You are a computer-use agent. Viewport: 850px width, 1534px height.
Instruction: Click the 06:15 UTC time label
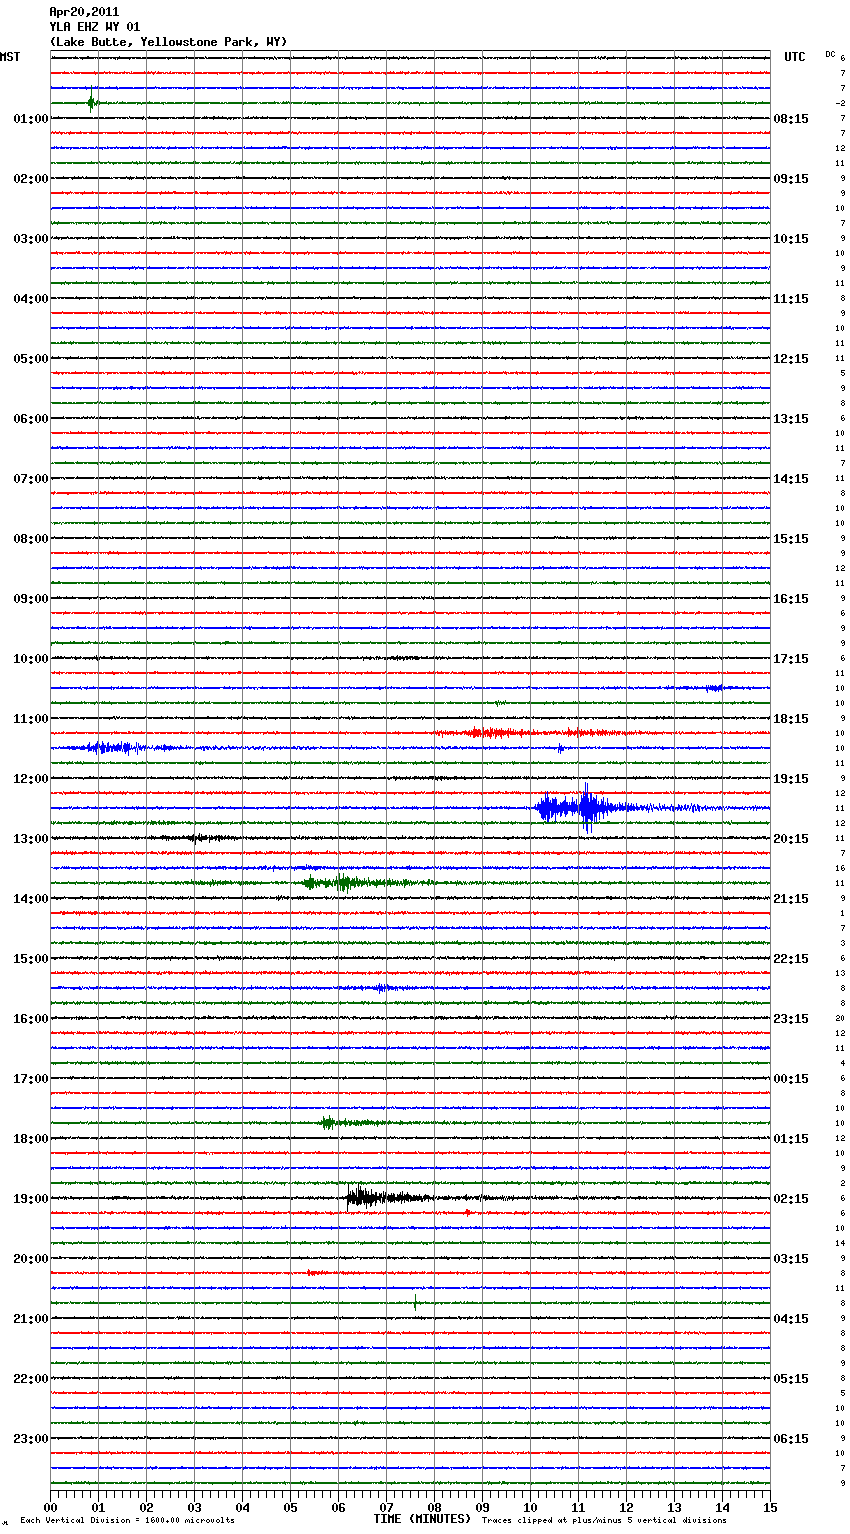coord(791,1439)
